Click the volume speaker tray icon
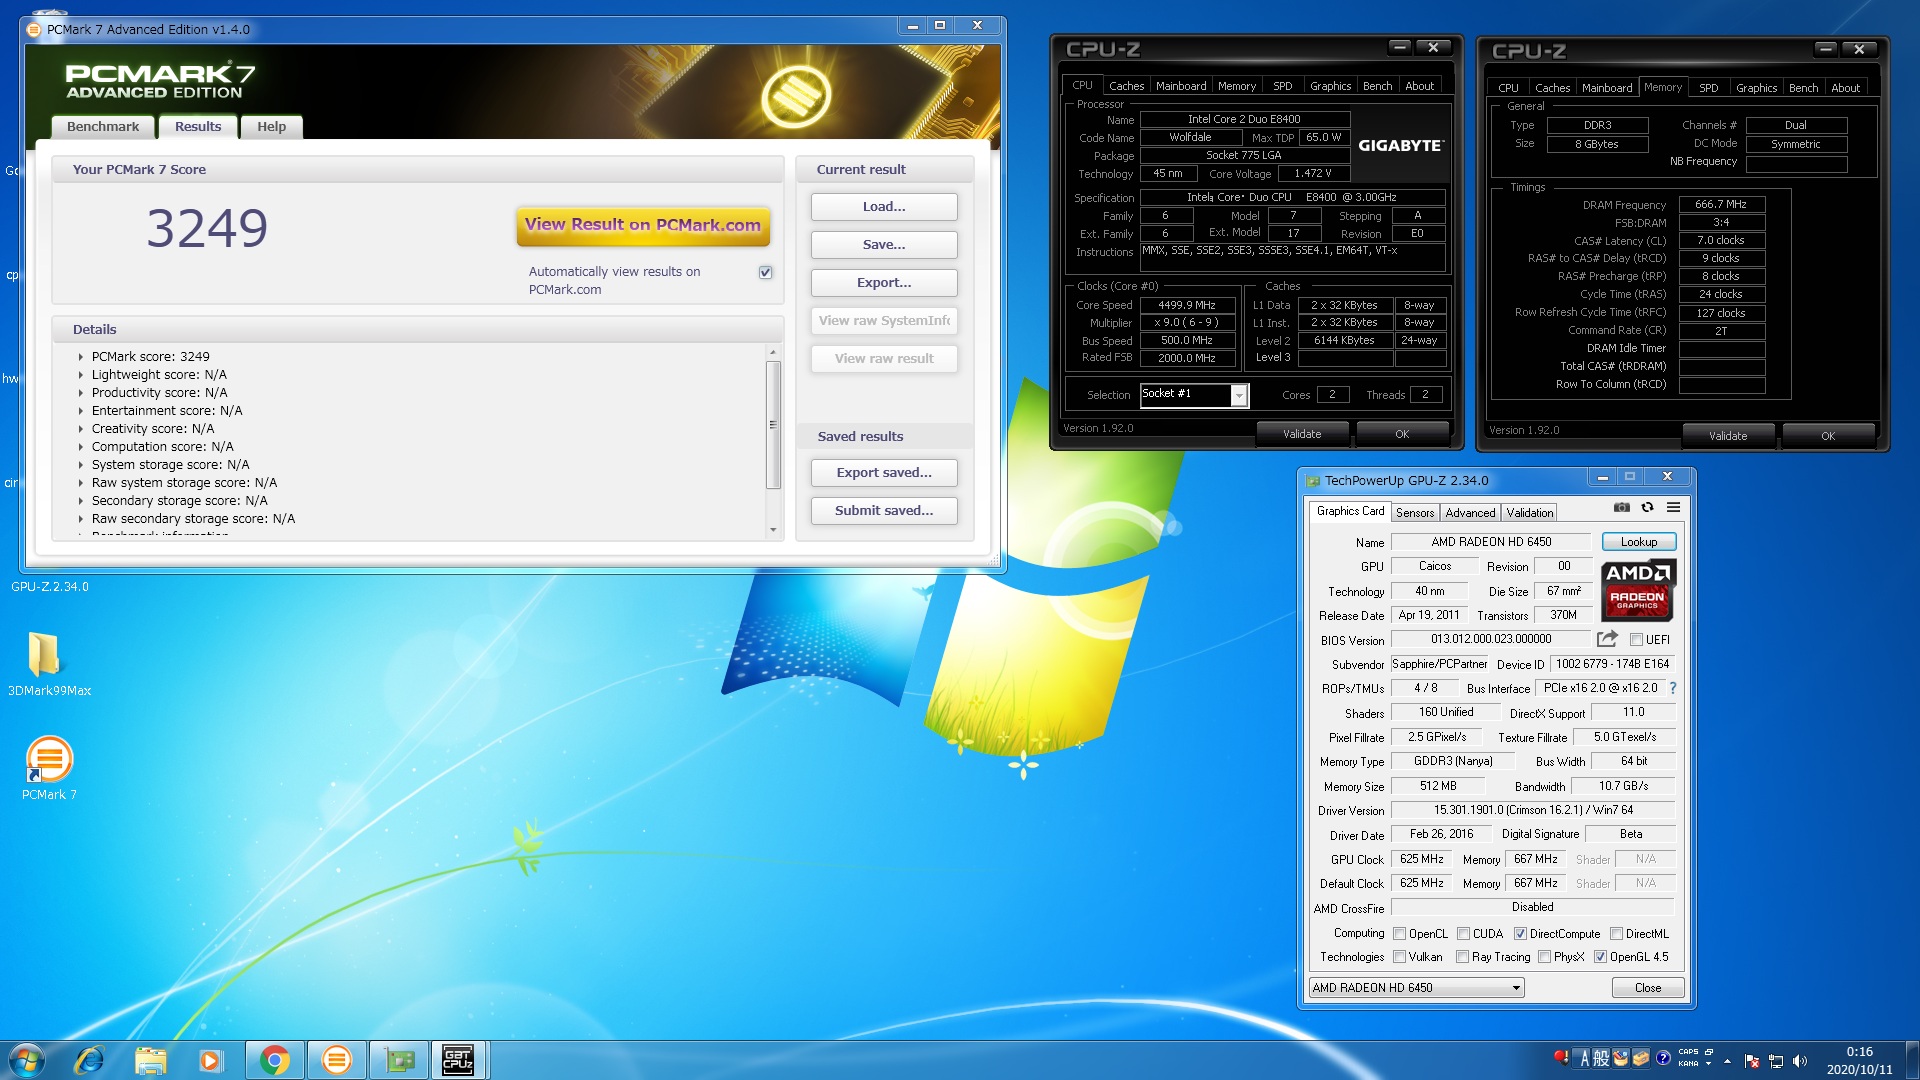The height and width of the screenshot is (1080, 1920). pos(1800,1061)
